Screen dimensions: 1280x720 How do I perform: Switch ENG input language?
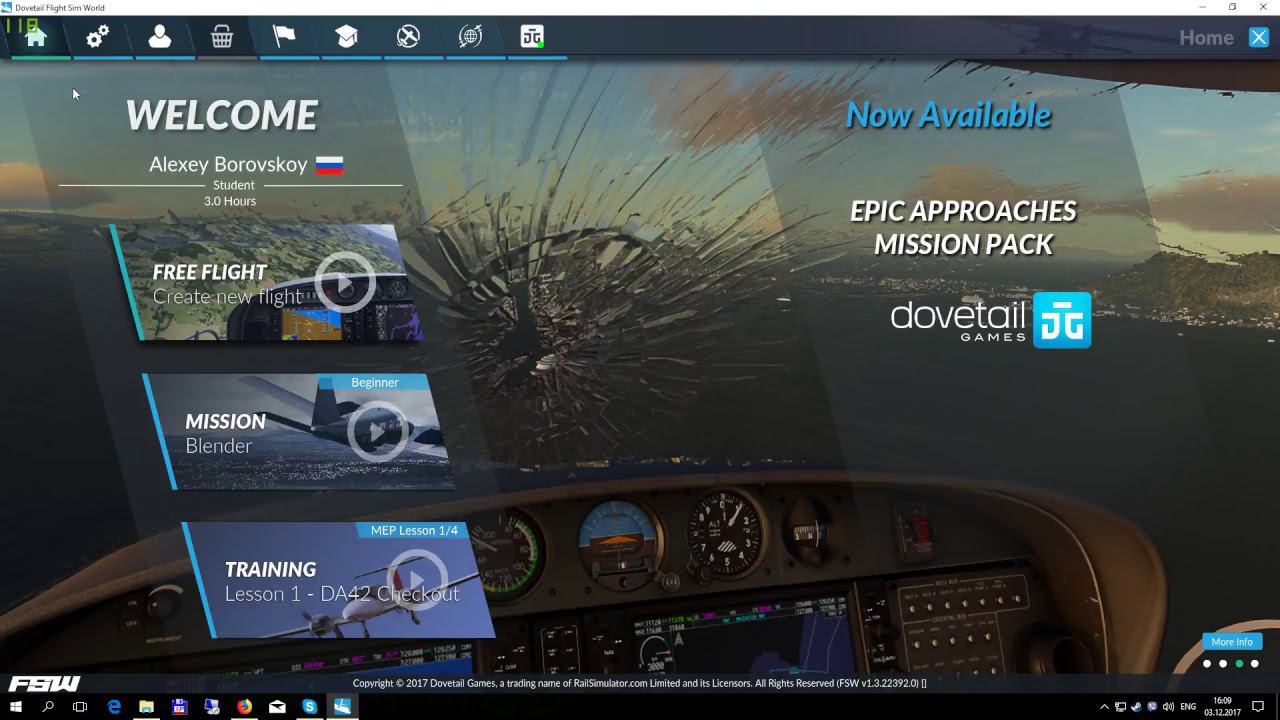click(x=1189, y=707)
